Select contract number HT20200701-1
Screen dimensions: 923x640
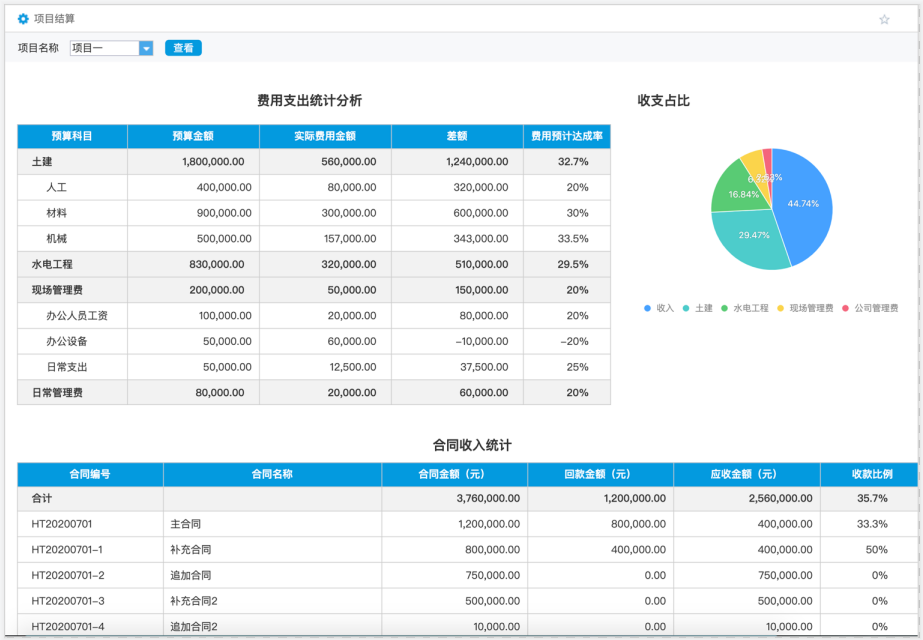[67, 549]
